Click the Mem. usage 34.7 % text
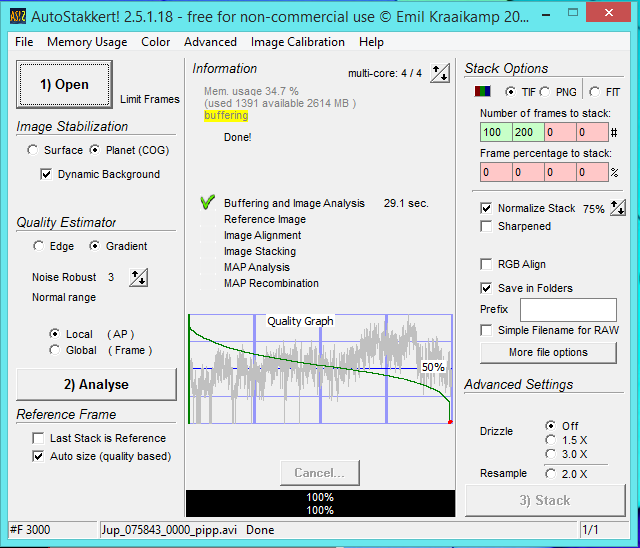 (251, 91)
